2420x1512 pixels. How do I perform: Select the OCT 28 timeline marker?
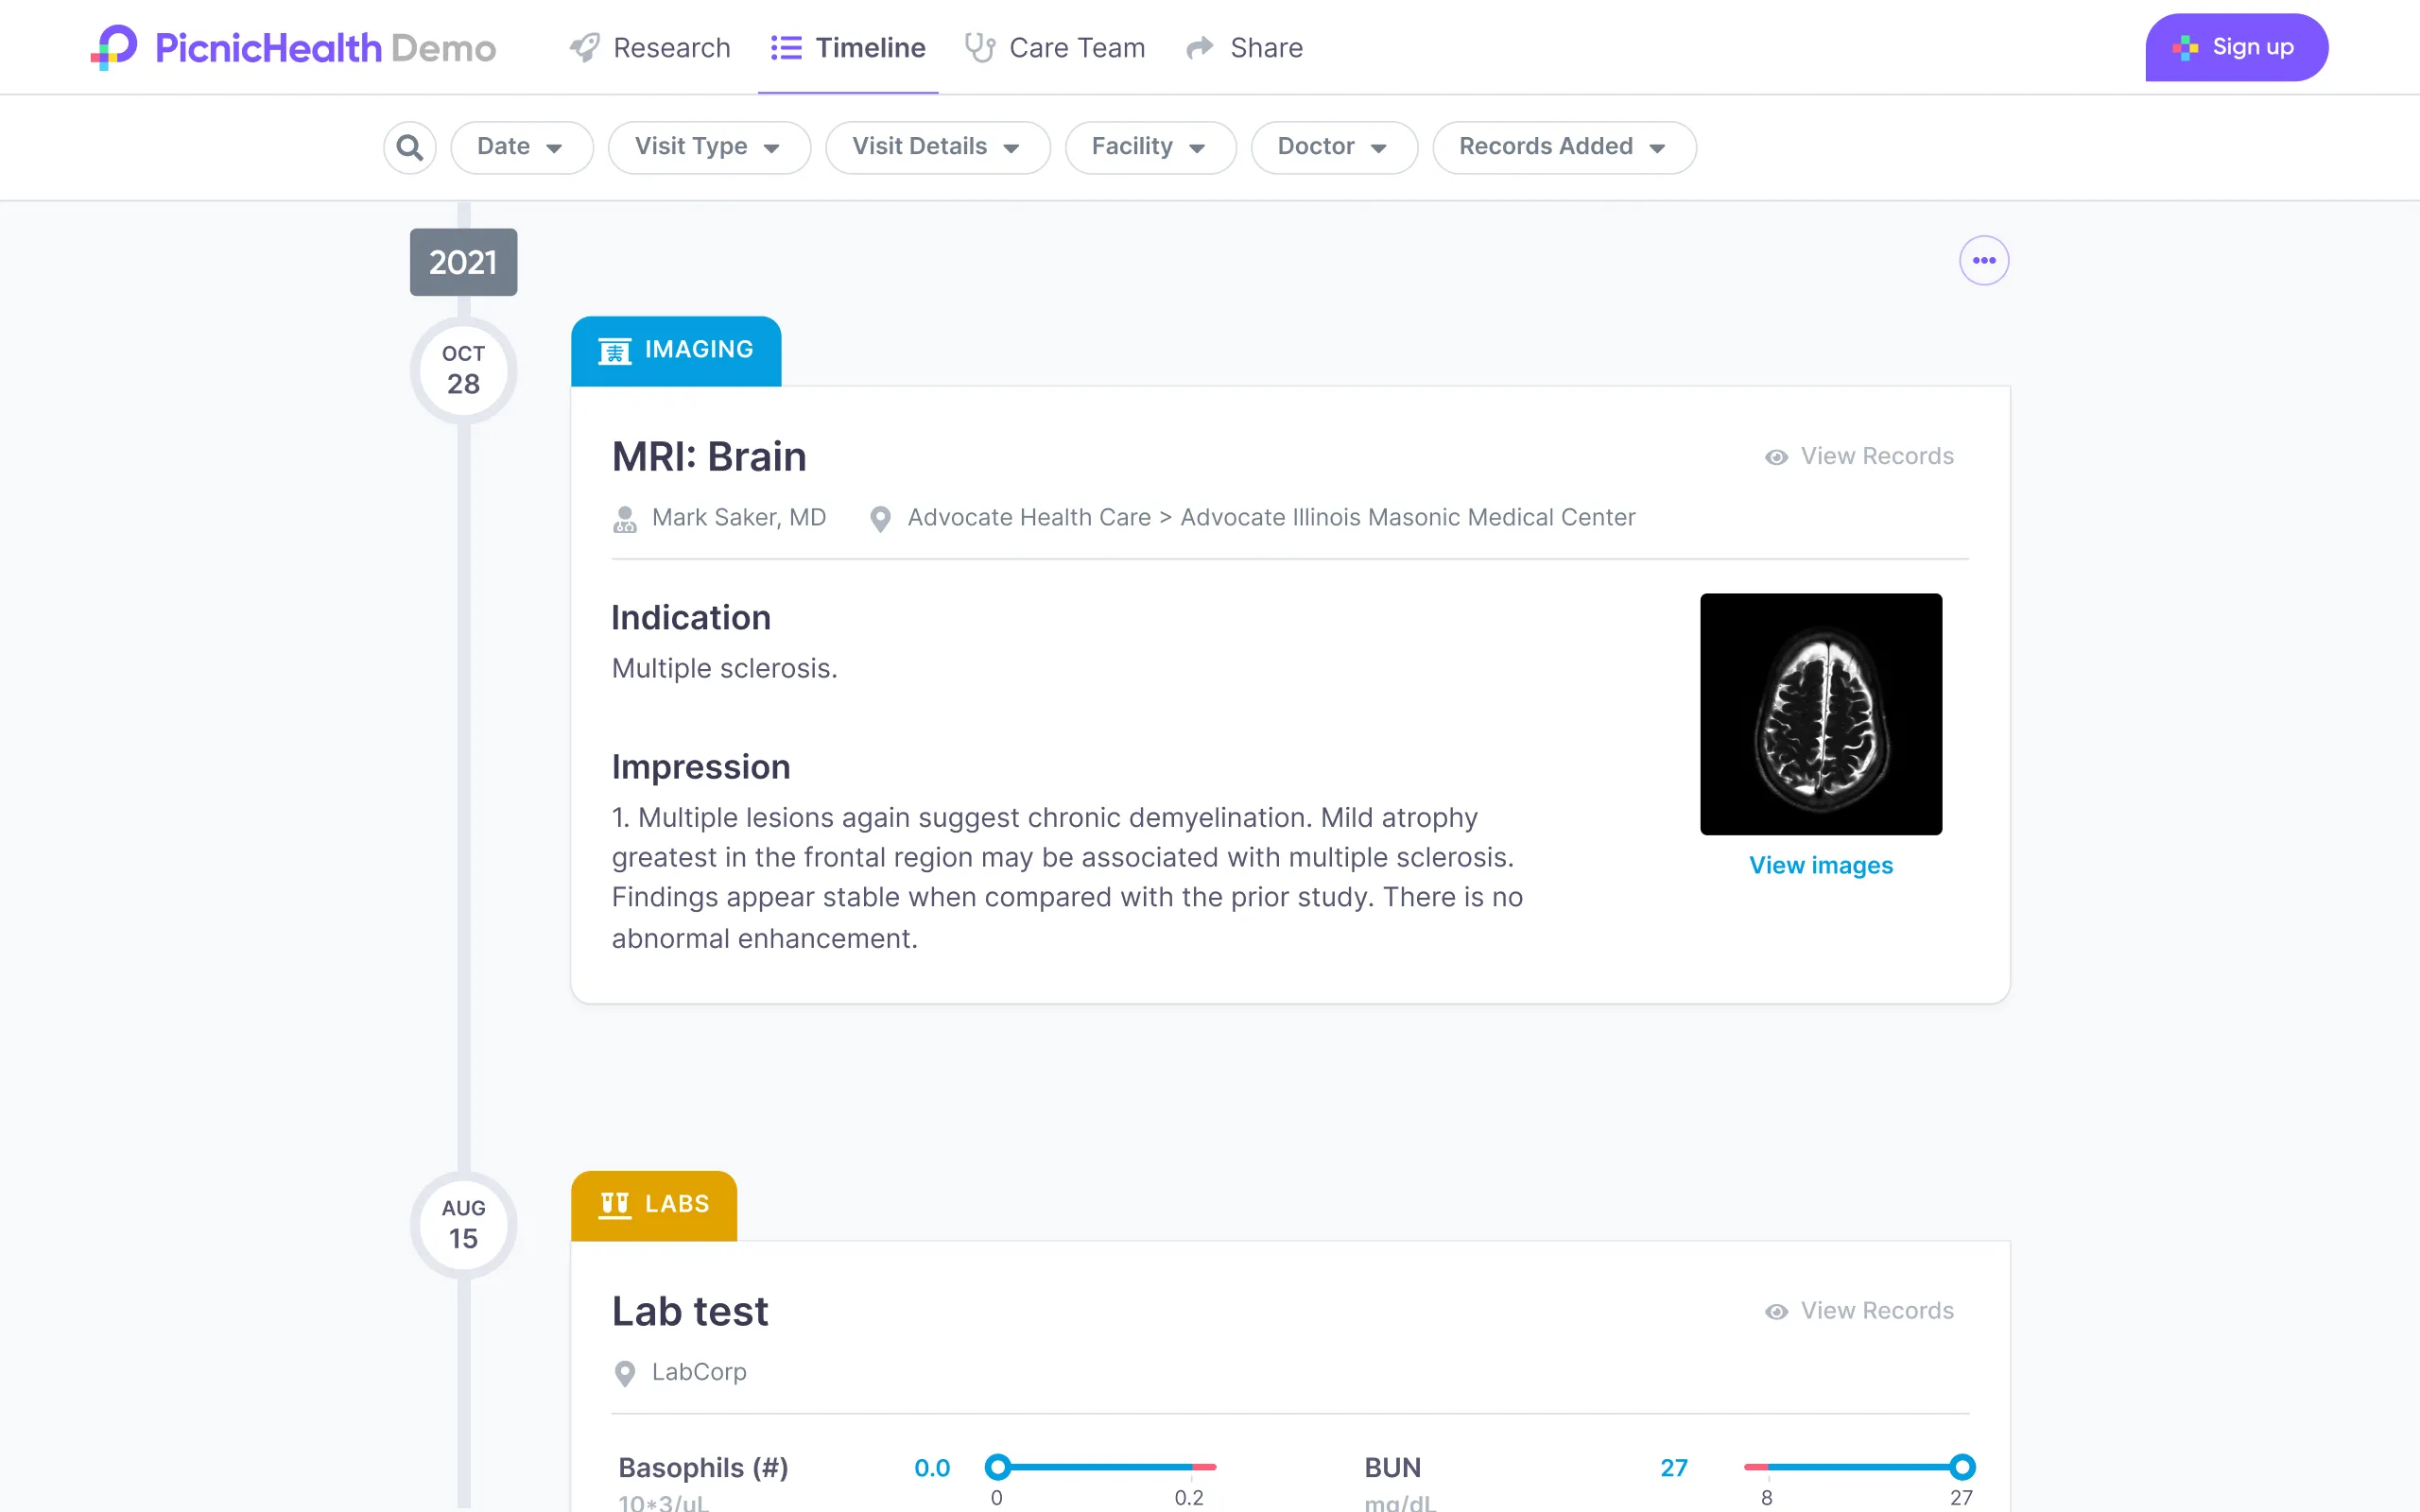(x=462, y=369)
